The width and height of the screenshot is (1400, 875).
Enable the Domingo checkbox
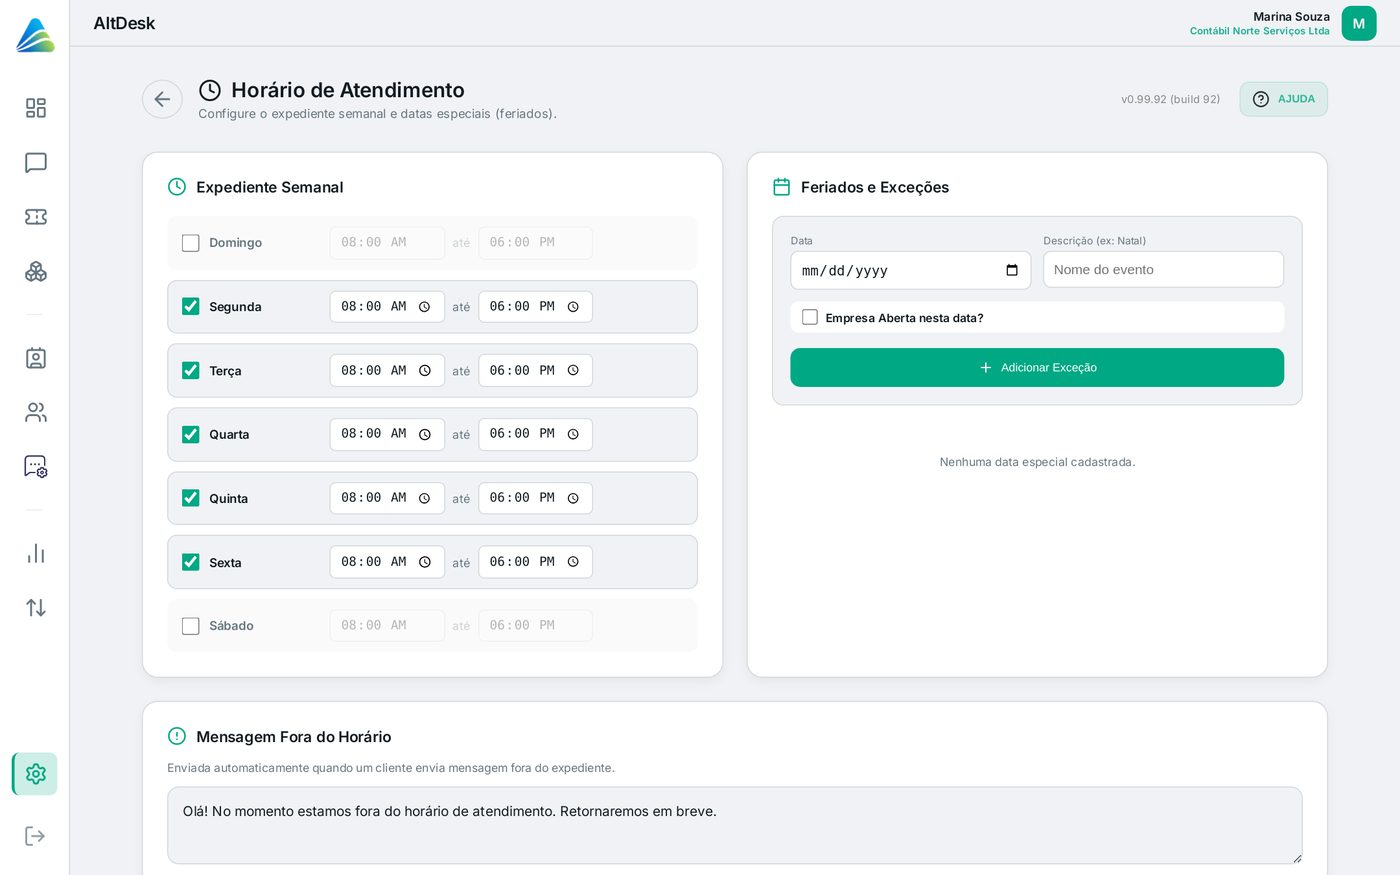(x=191, y=243)
